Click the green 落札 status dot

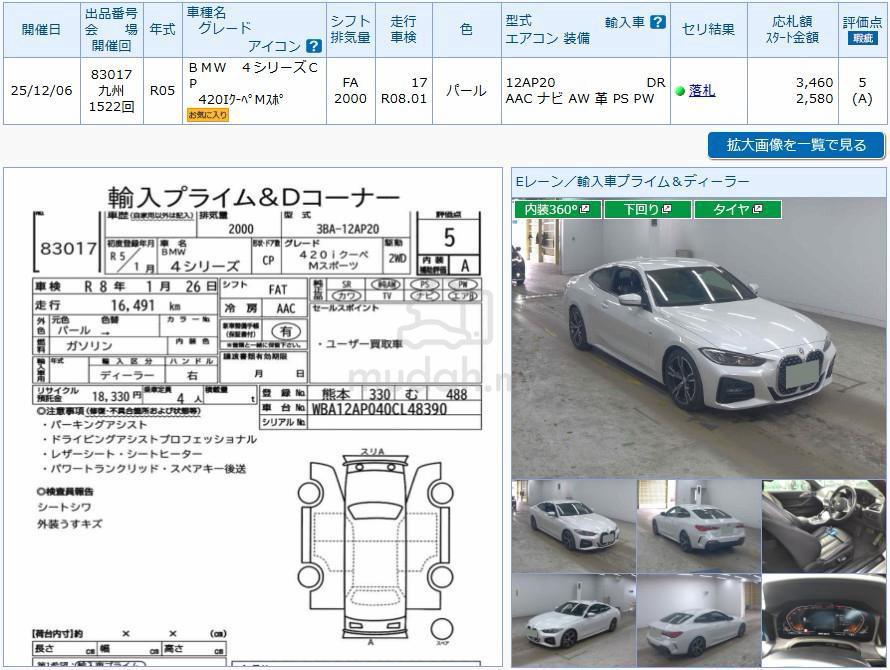click(x=680, y=91)
